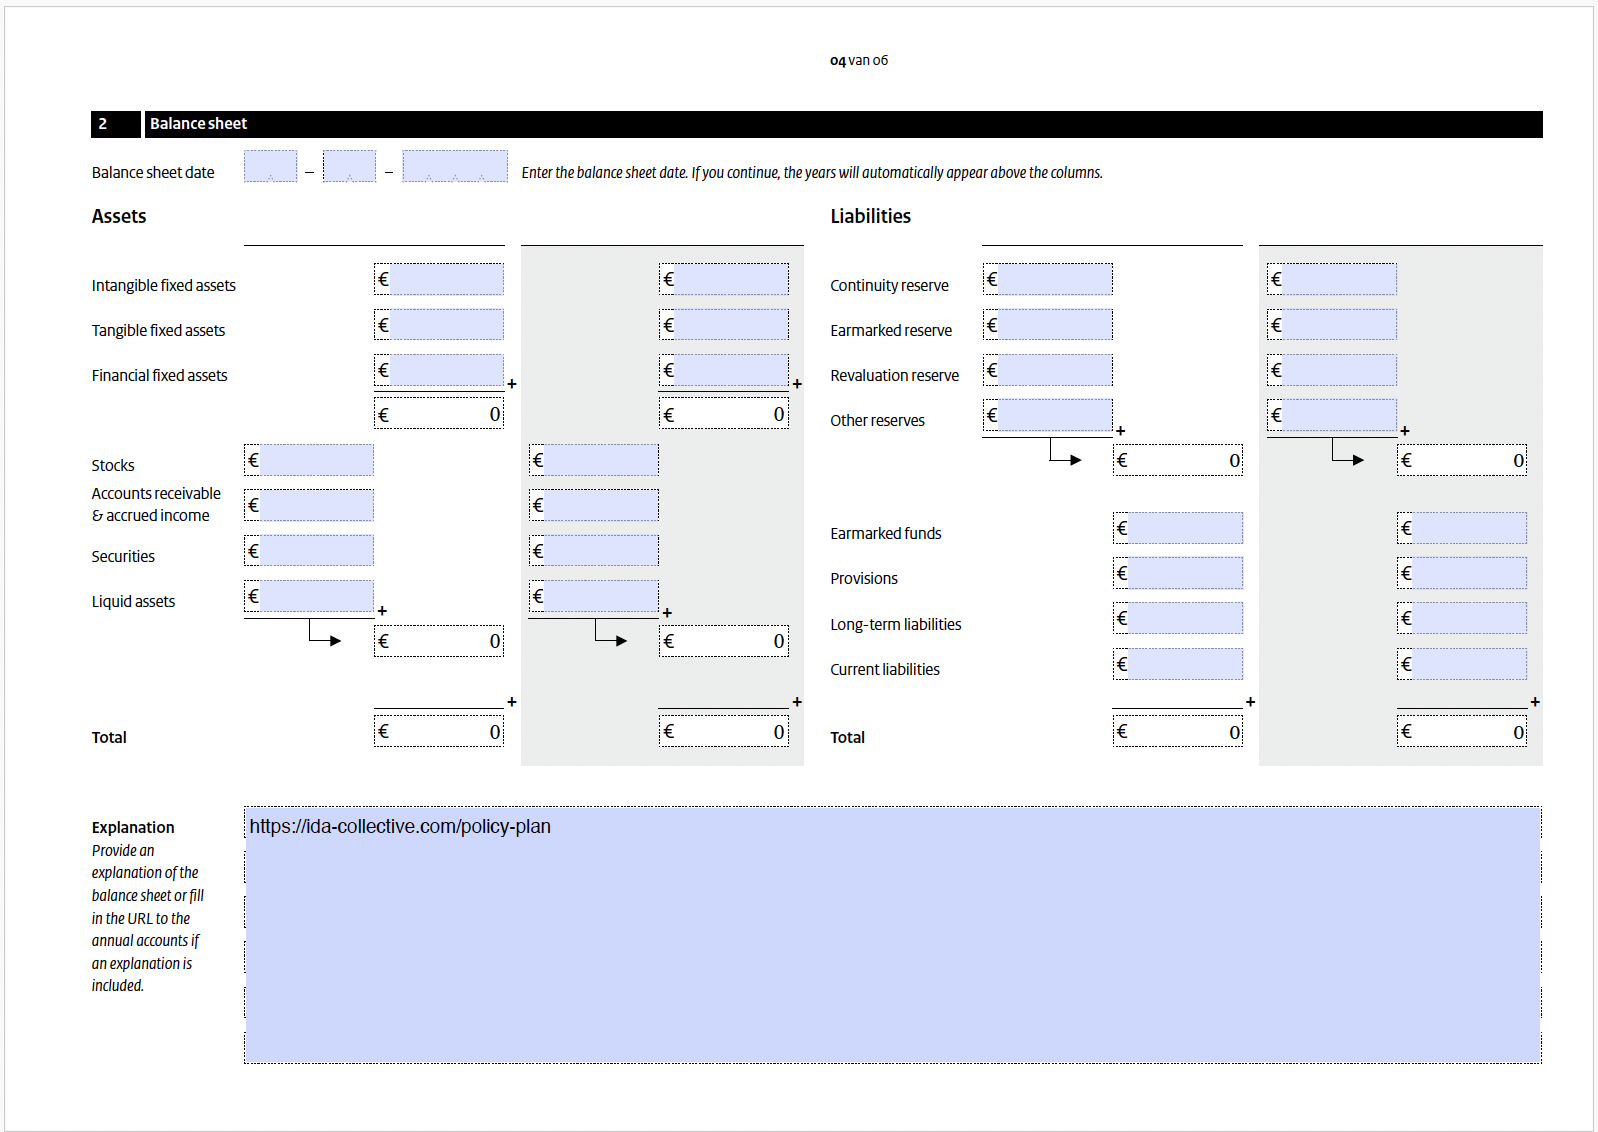Click first-column Assets Total field
1598x1132 pixels.
439,732
